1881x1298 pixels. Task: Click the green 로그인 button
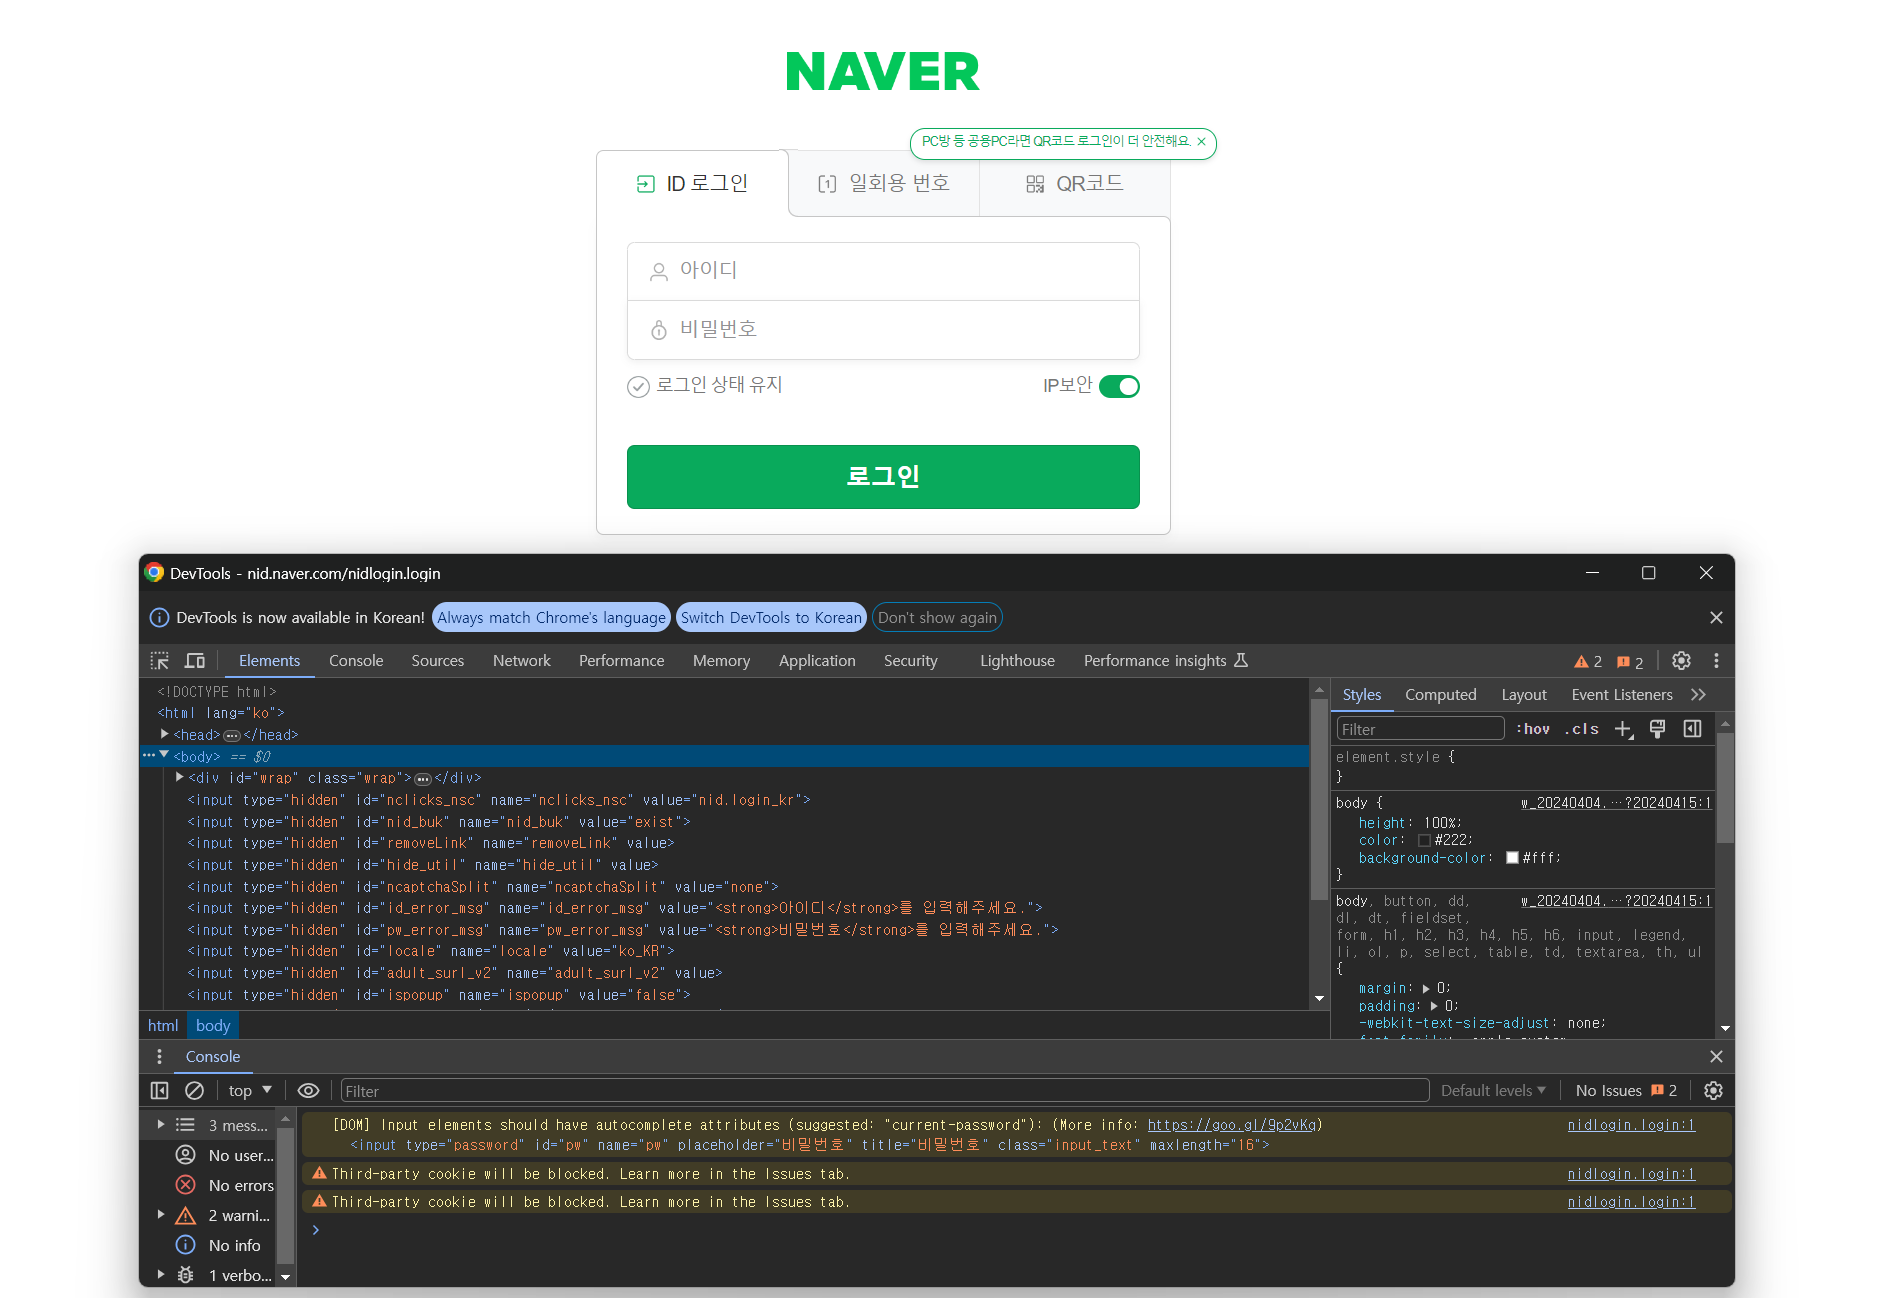883,477
